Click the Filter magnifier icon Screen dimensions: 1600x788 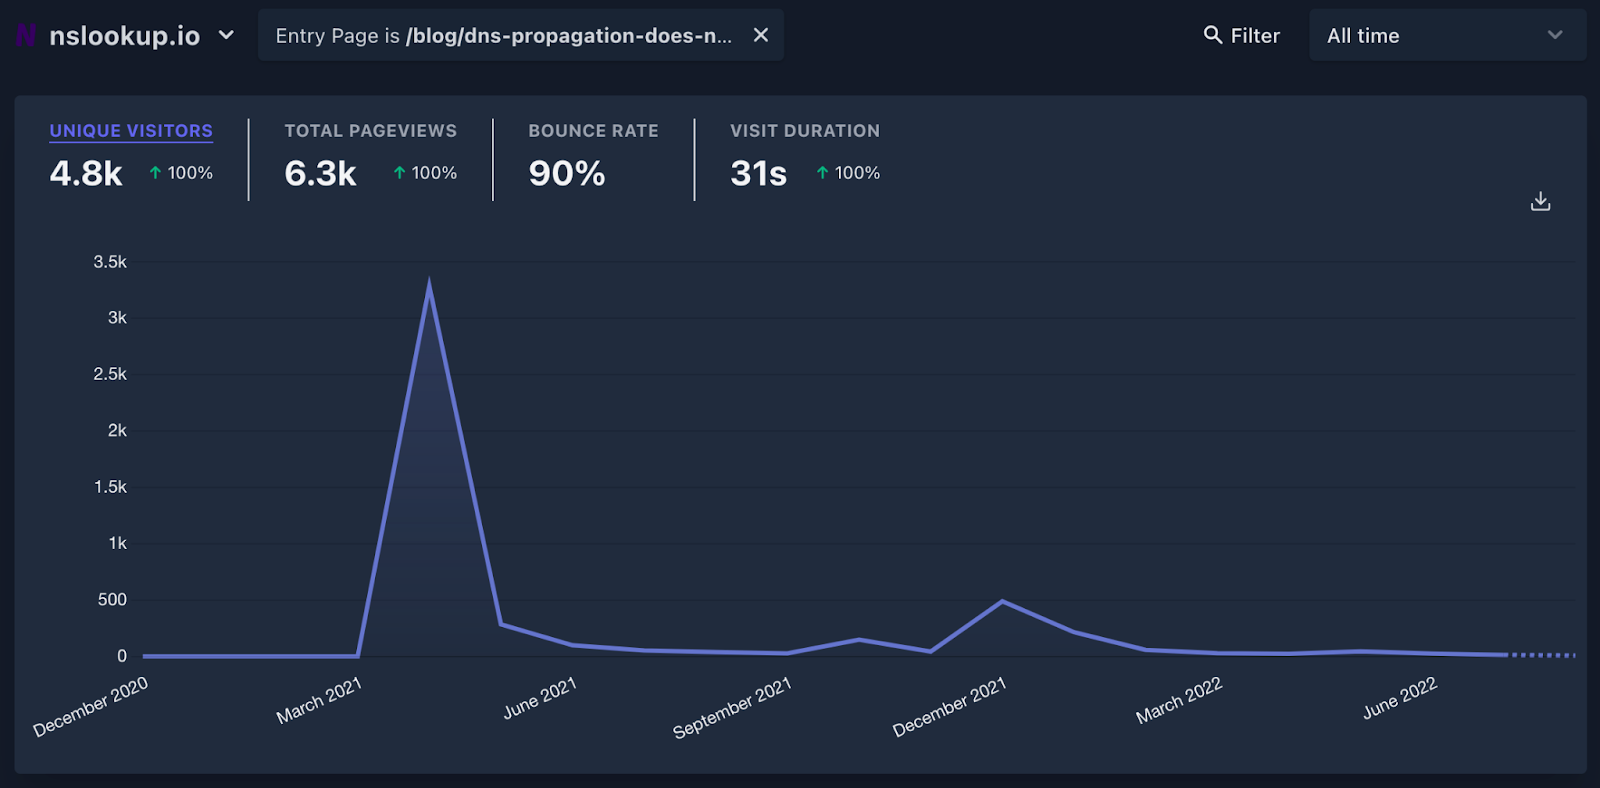click(1213, 35)
